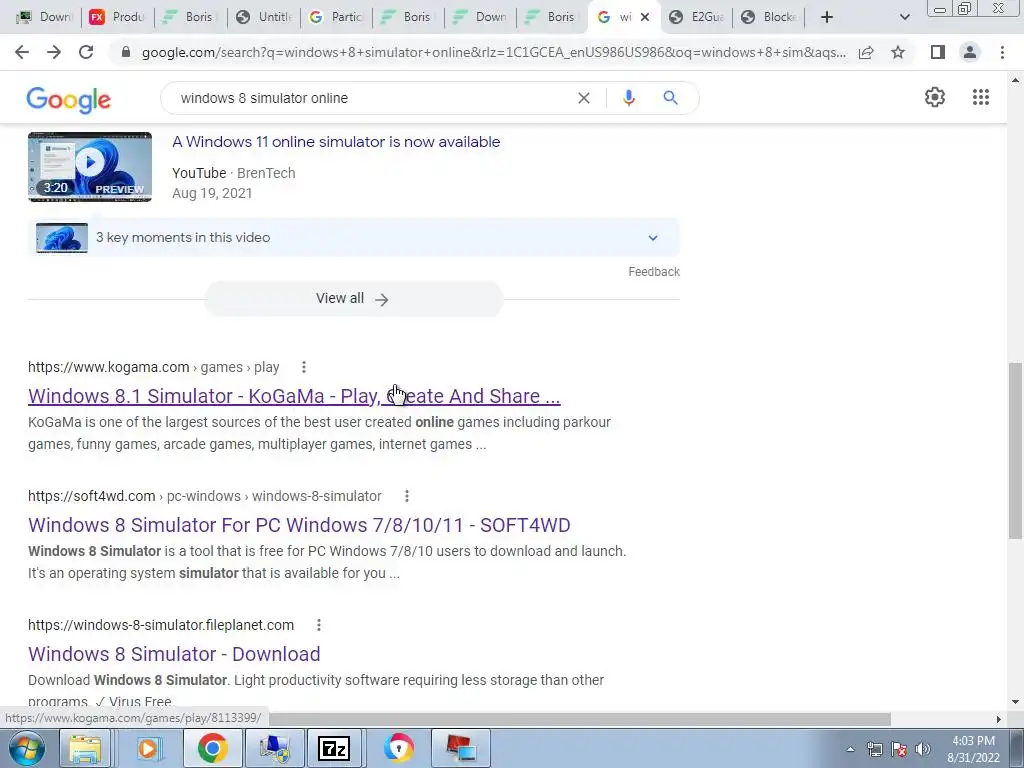Click the volume speaker tray icon

click(x=922, y=749)
